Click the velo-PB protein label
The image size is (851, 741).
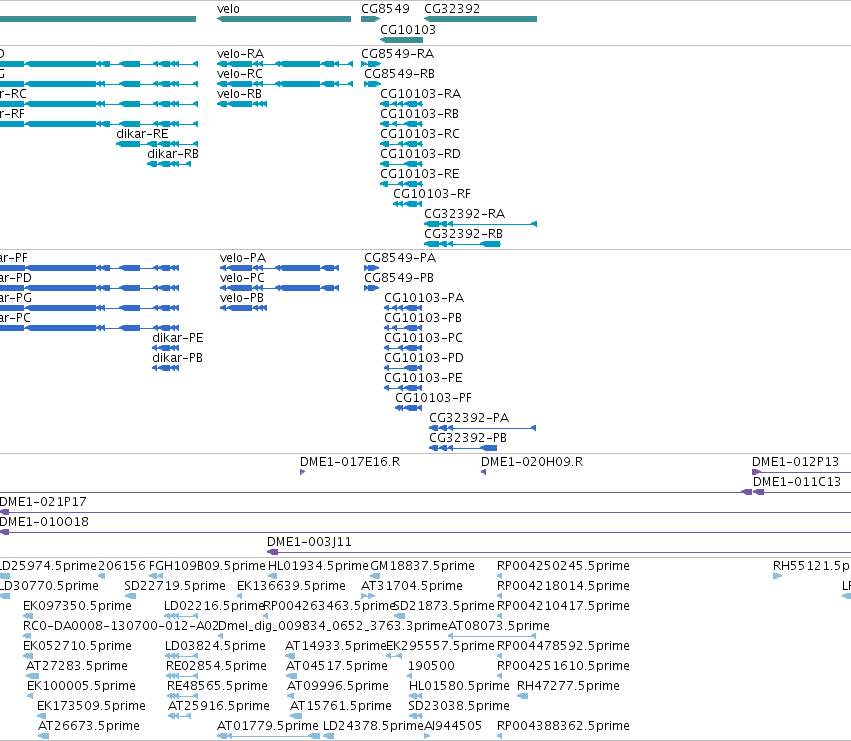tap(242, 298)
